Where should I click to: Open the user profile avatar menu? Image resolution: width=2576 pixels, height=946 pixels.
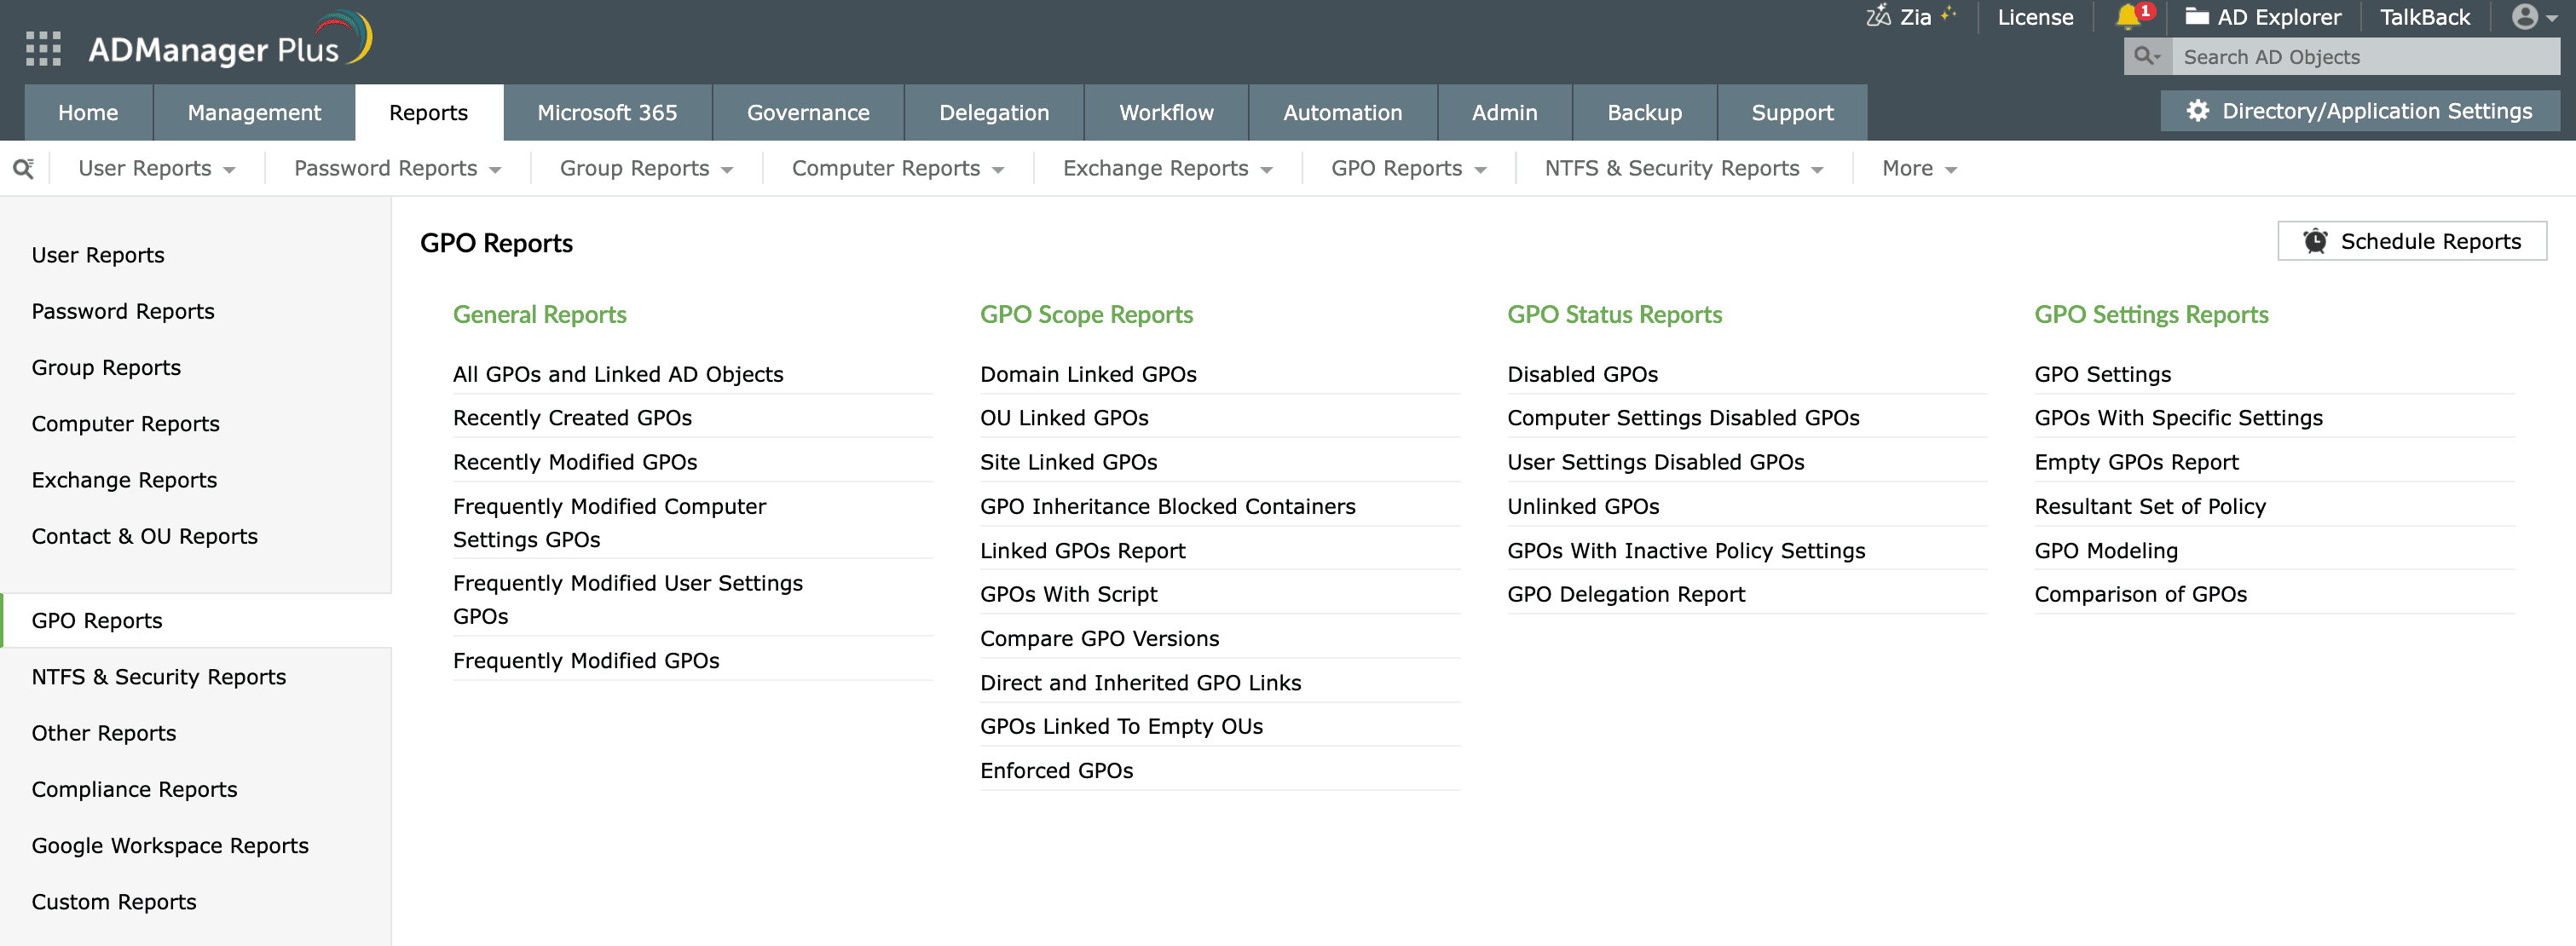[2535, 17]
